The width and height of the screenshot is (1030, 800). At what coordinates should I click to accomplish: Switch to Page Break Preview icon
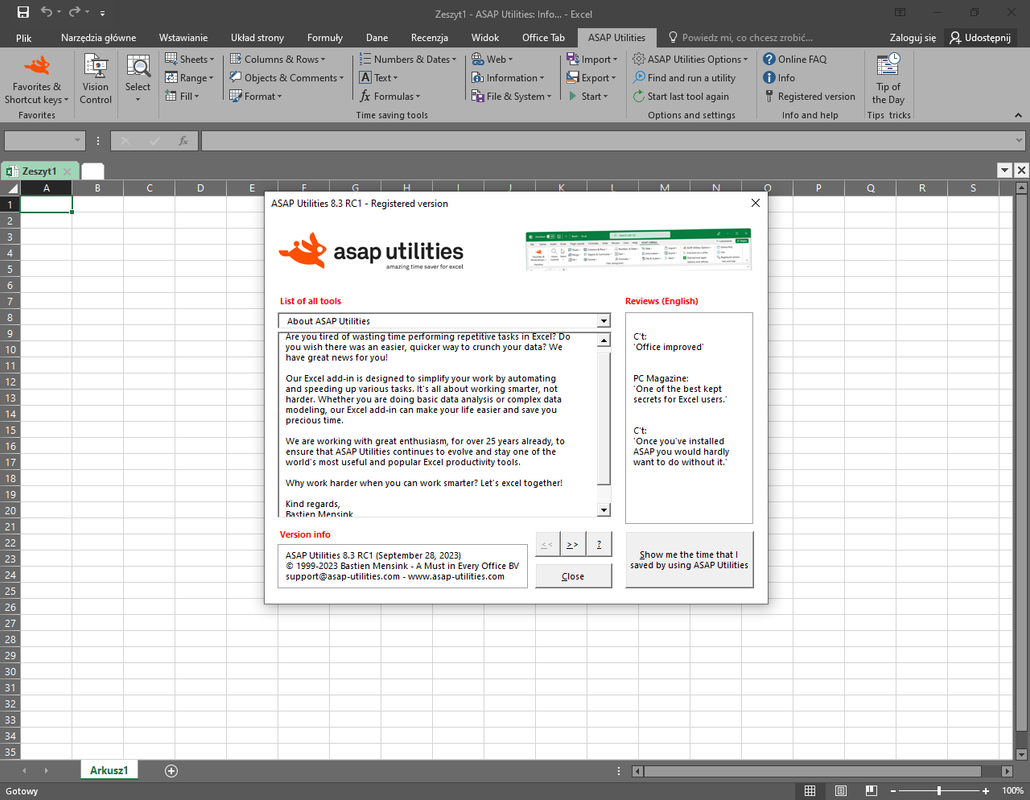click(871, 791)
